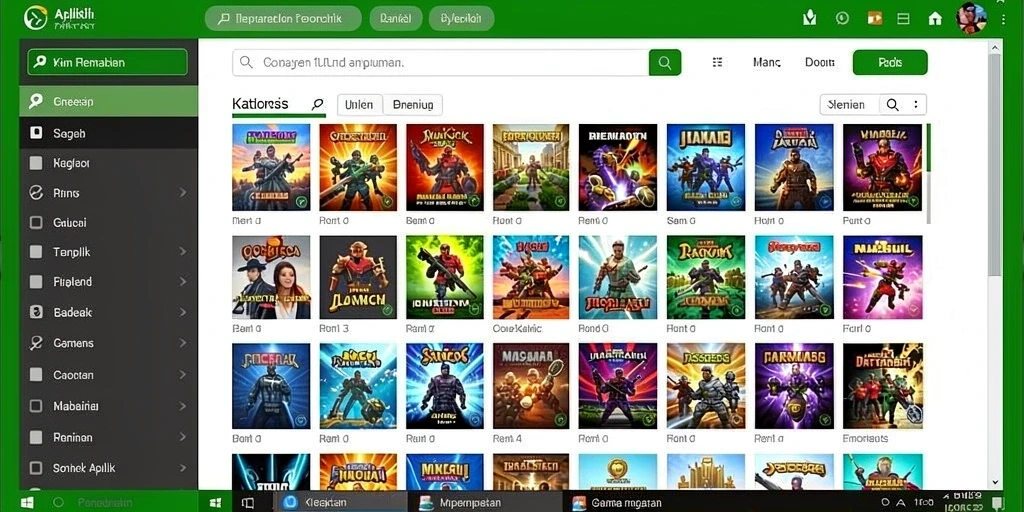Click the list view icon beside Manc
This screenshot has height=512, width=1024.
pos(717,63)
